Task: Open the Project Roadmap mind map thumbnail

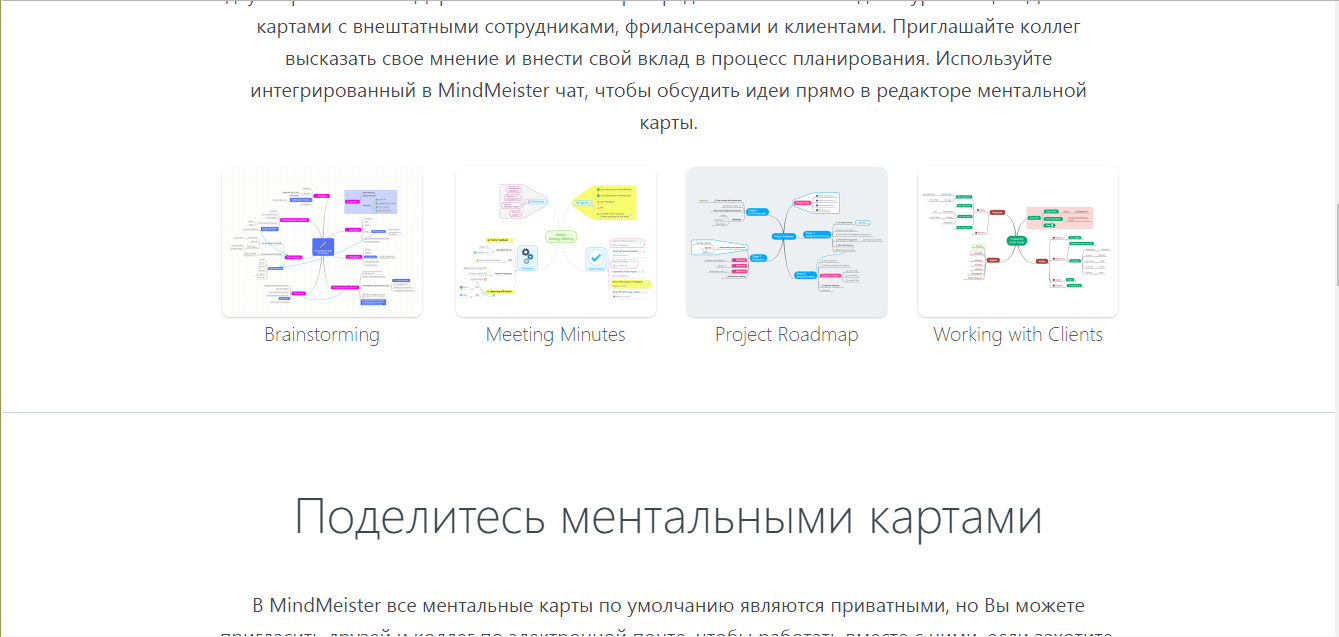Action: [x=787, y=242]
